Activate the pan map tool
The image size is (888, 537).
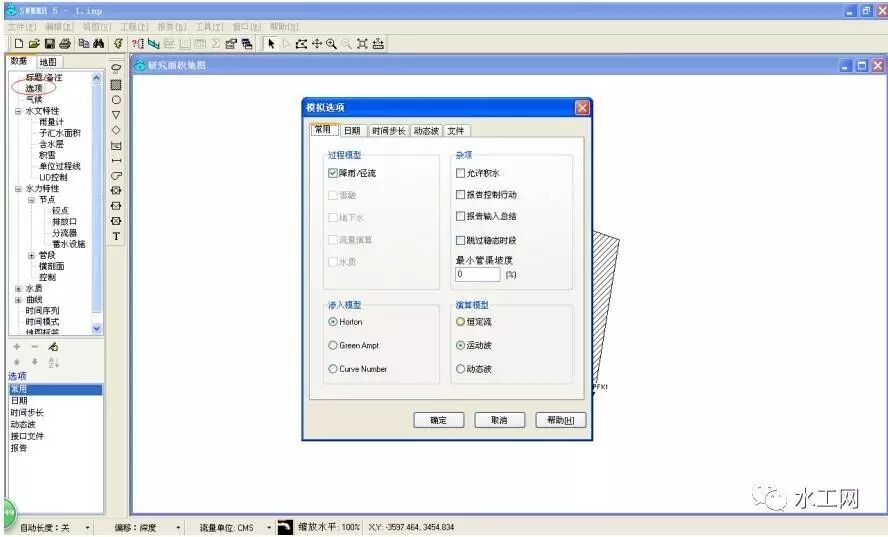(317, 44)
